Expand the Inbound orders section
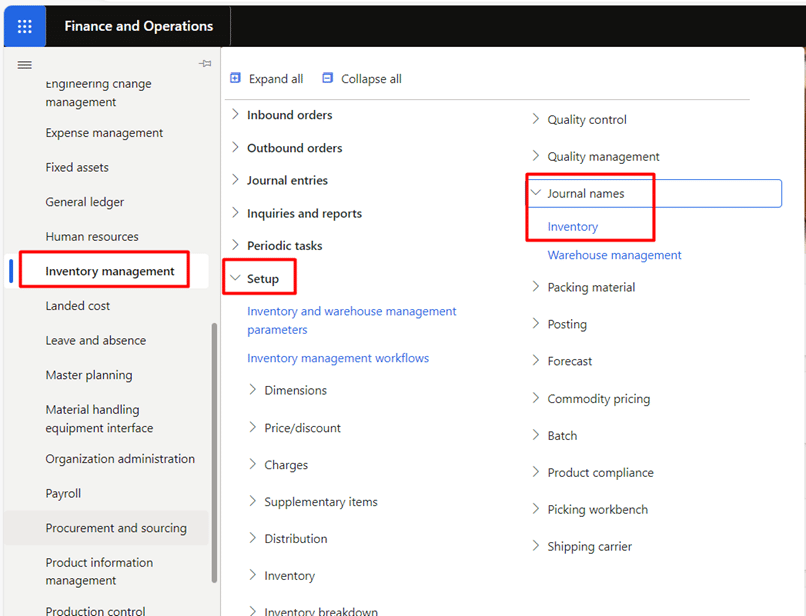806x616 pixels. pos(236,115)
